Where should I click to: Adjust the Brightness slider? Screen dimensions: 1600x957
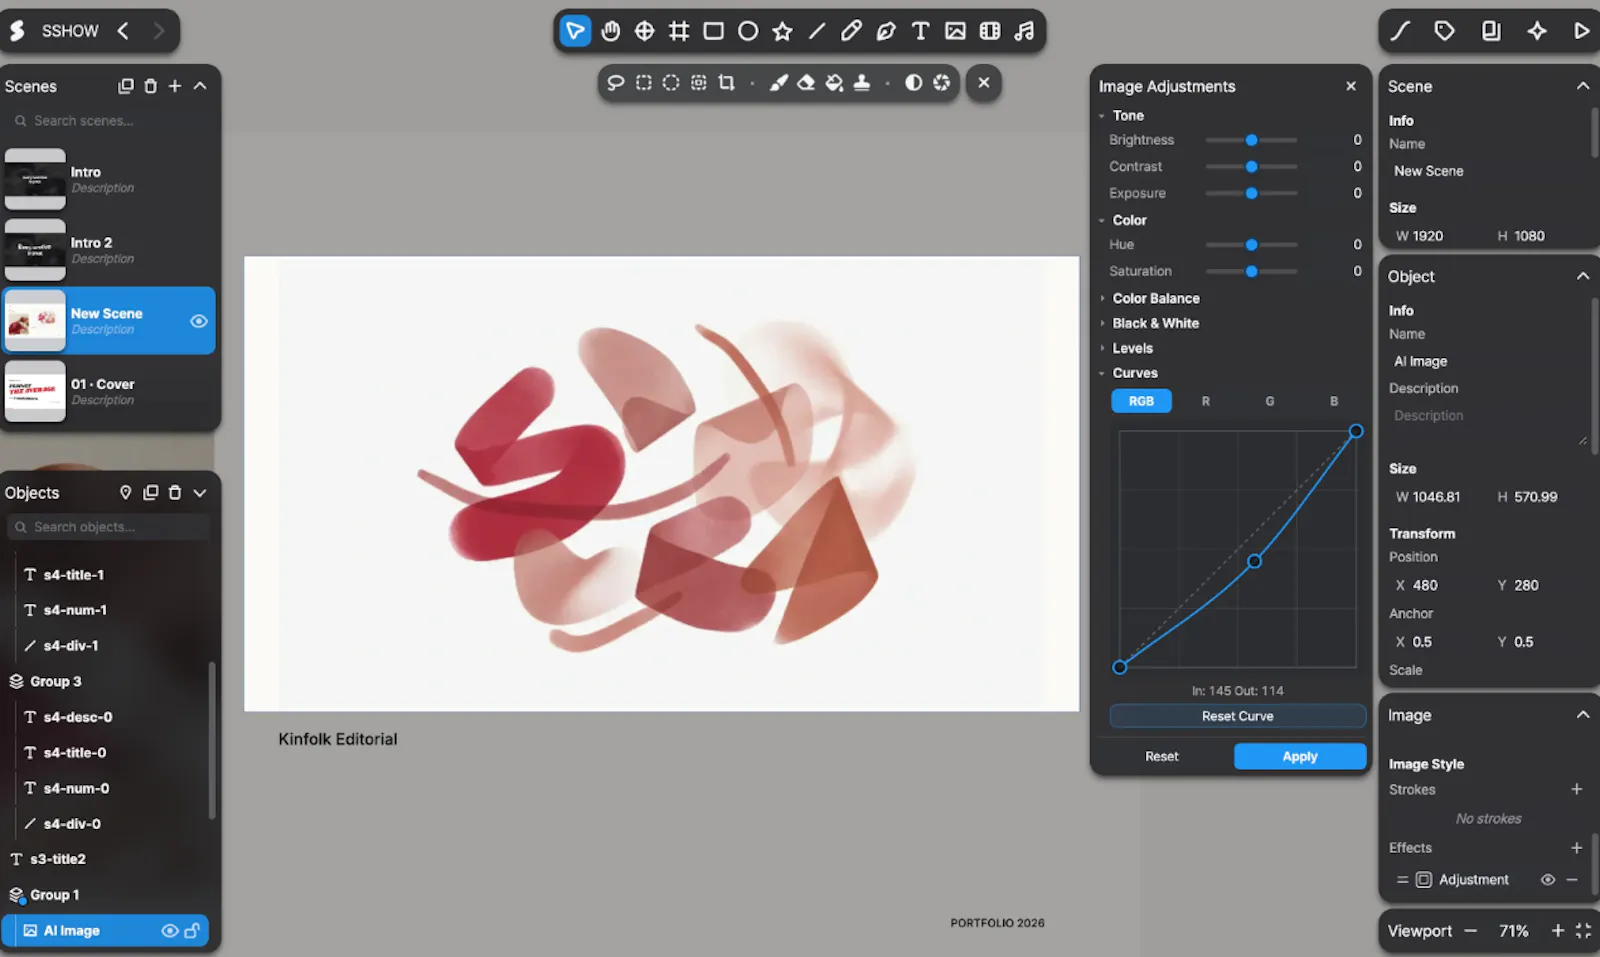coord(1251,140)
